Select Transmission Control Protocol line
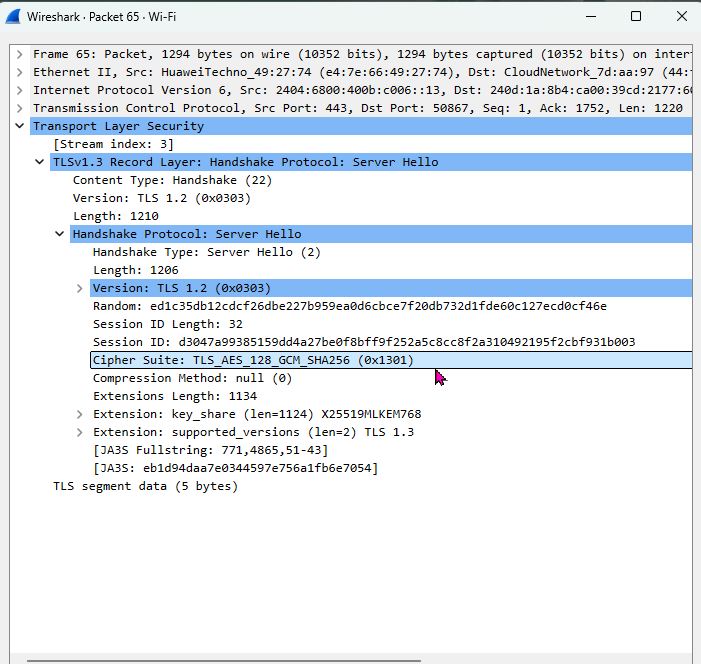Screen dimensions: 701x664 click(361, 108)
